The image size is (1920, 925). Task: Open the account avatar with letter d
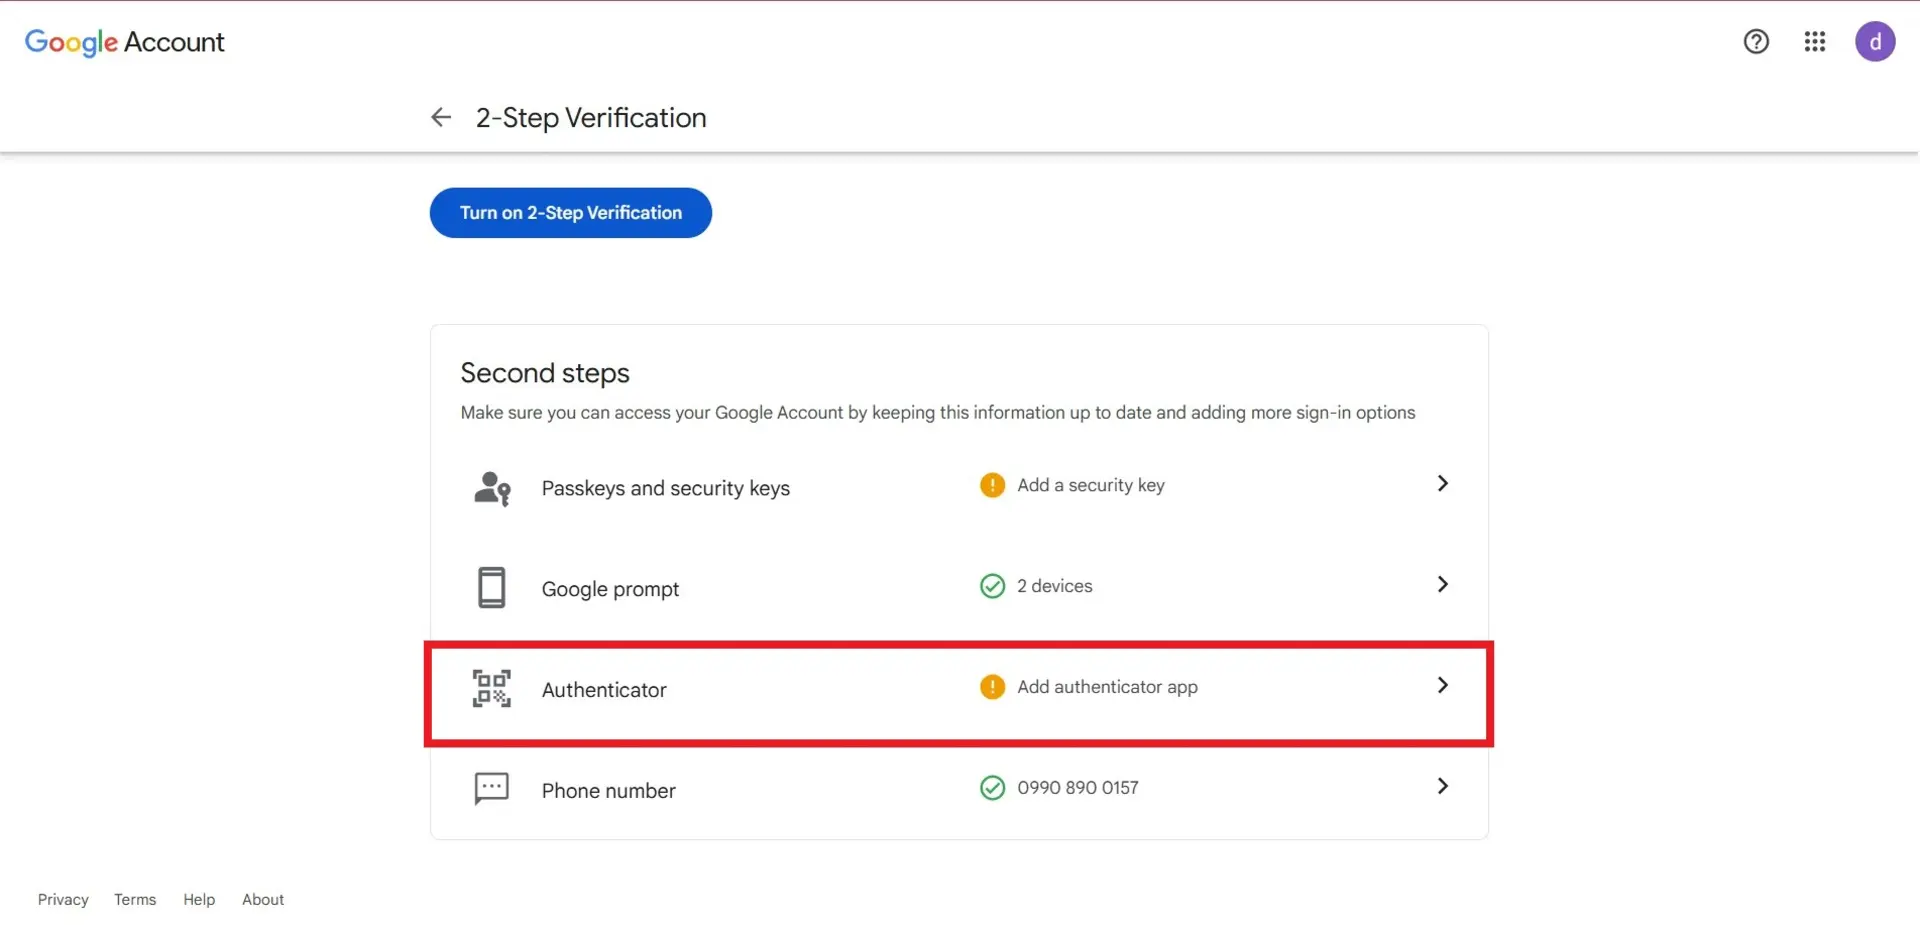pos(1875,42)
